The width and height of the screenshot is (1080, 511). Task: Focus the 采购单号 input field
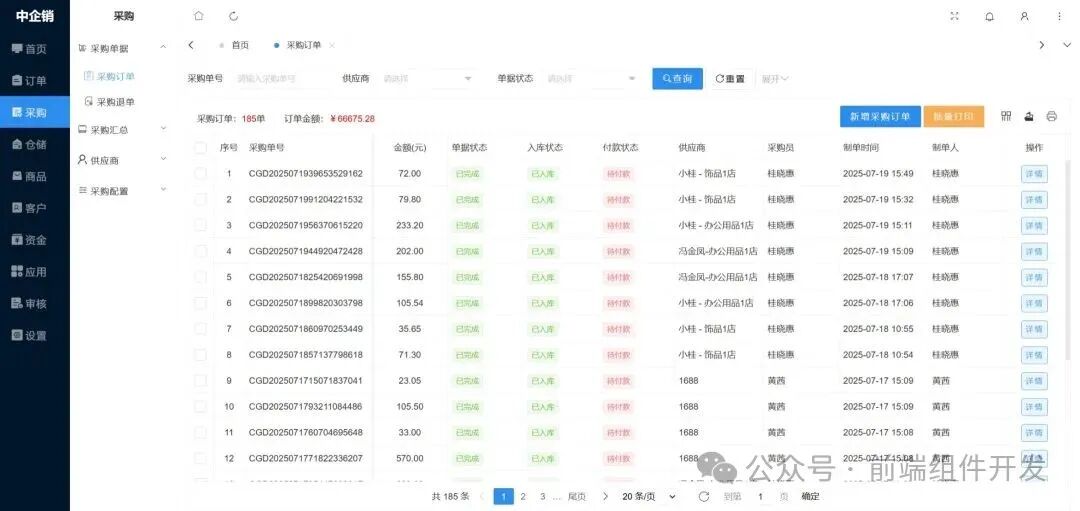280,79
